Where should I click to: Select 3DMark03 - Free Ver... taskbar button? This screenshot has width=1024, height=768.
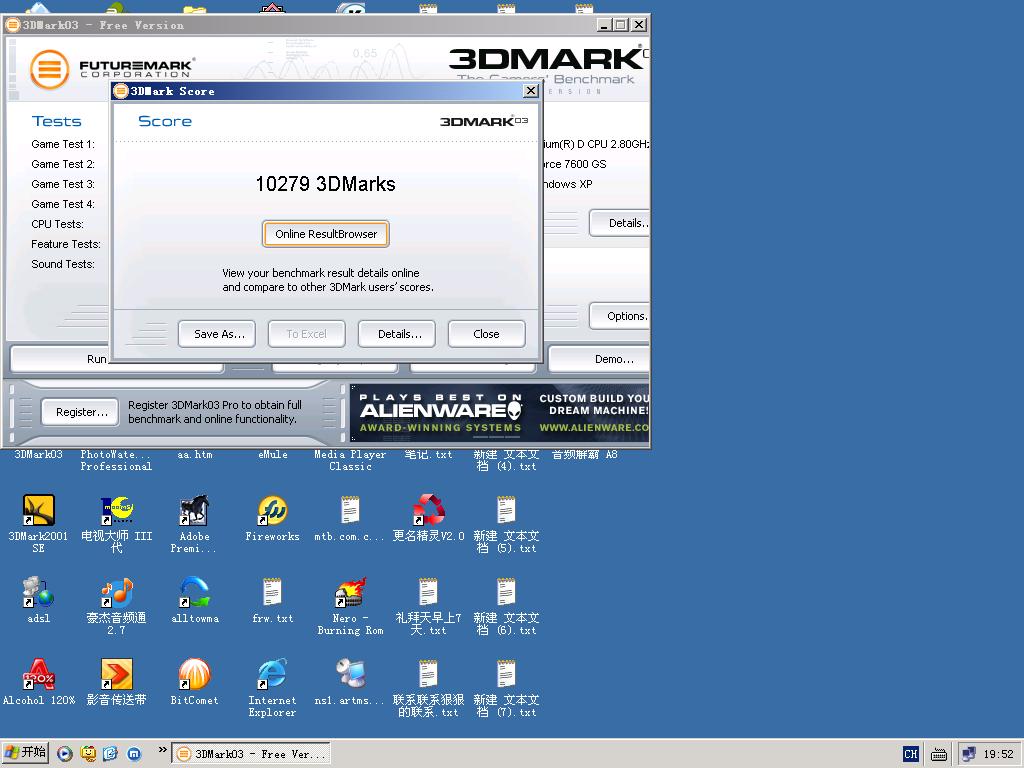click(x=251, y=754)
